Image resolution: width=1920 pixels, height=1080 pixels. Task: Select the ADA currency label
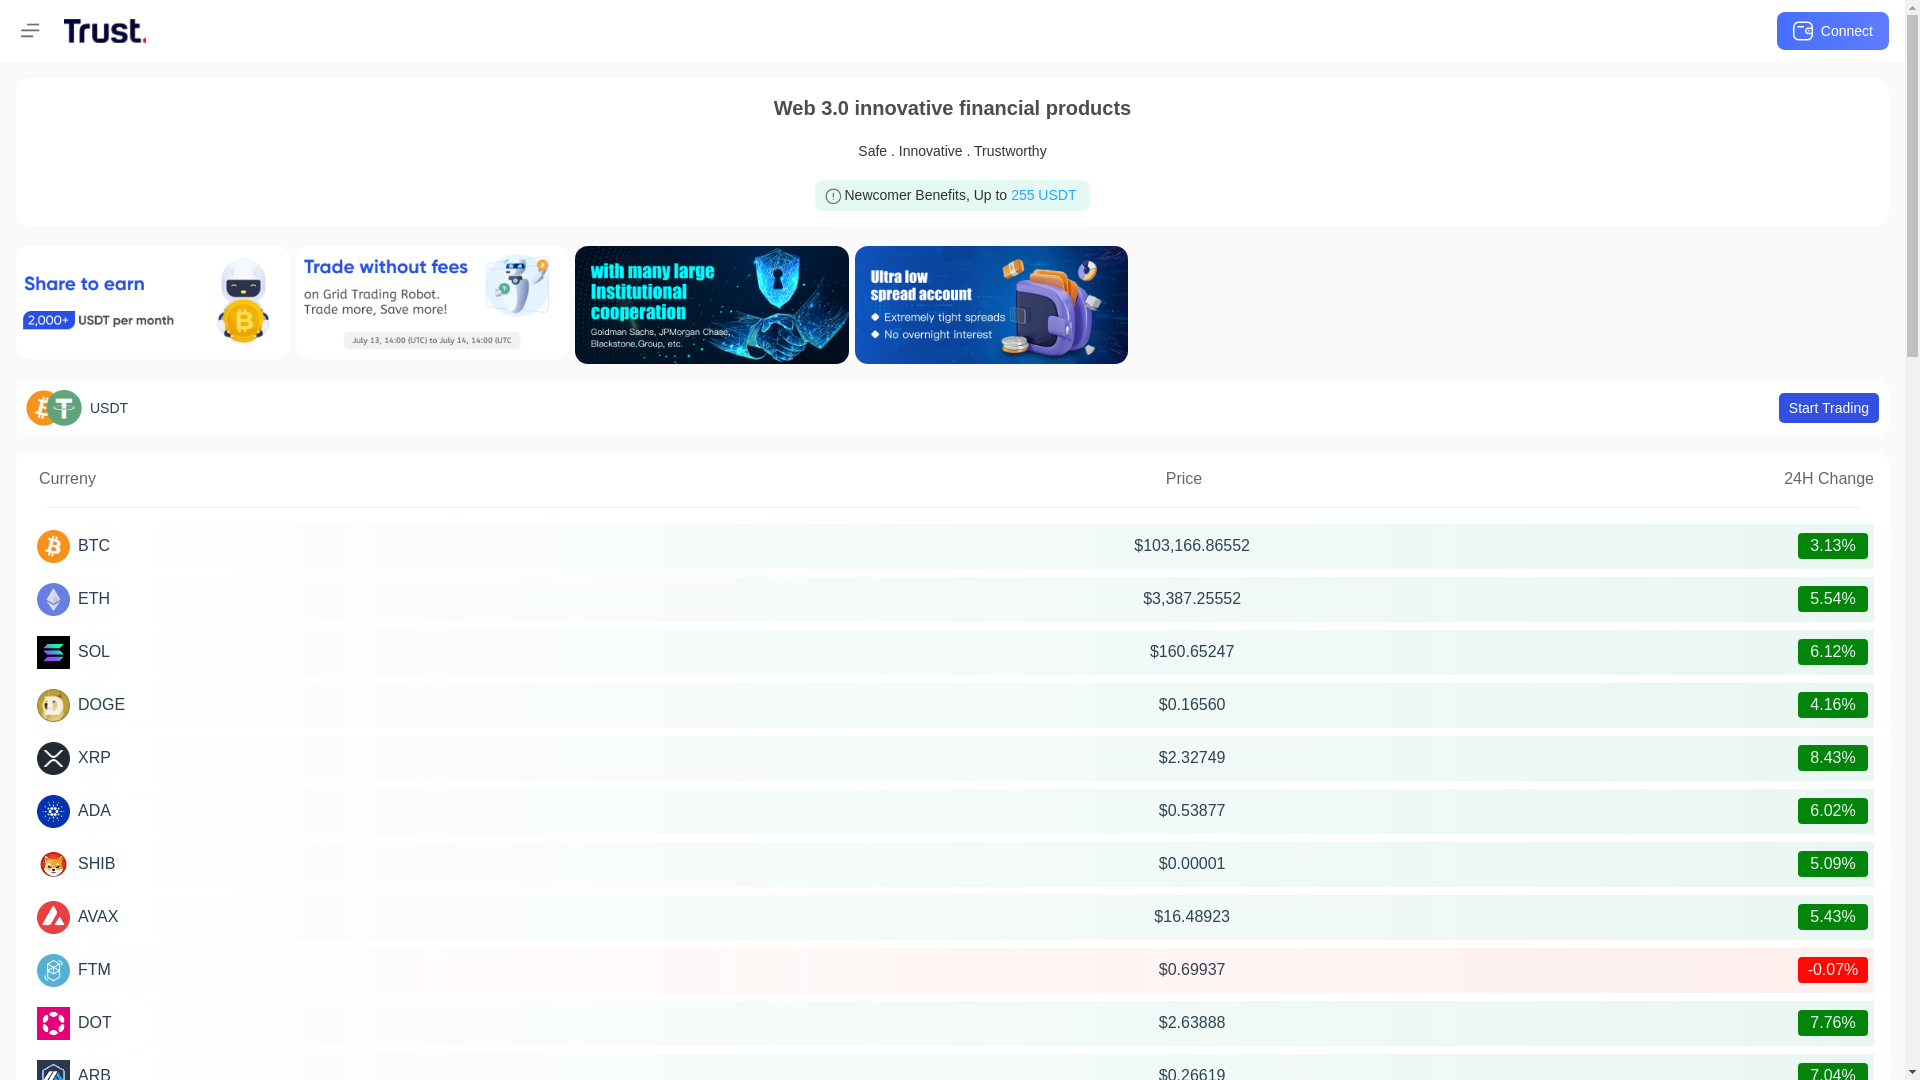94,811
